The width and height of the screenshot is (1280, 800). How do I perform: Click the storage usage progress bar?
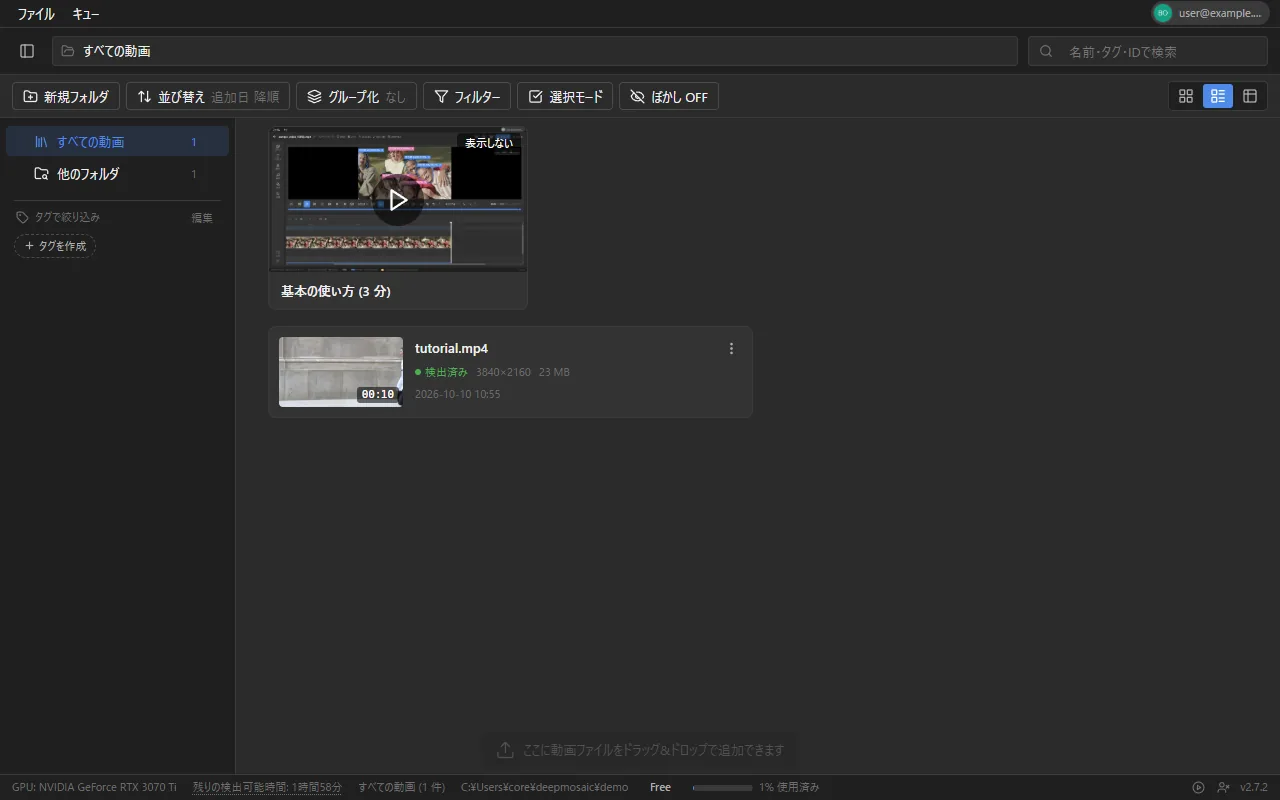point(722,788)
